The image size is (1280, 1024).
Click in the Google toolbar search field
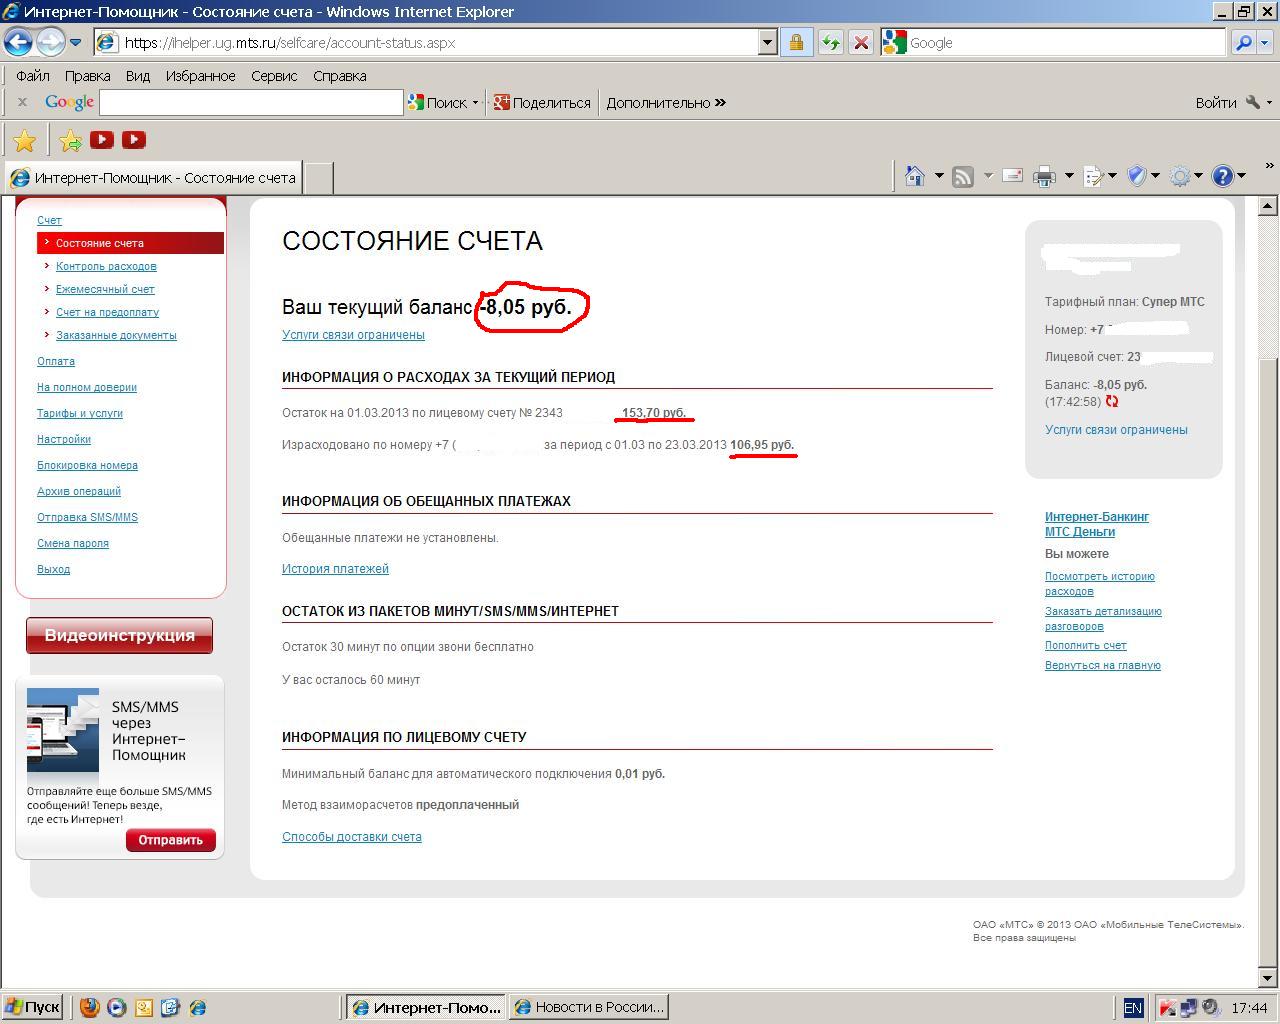(x=250, y=103)
